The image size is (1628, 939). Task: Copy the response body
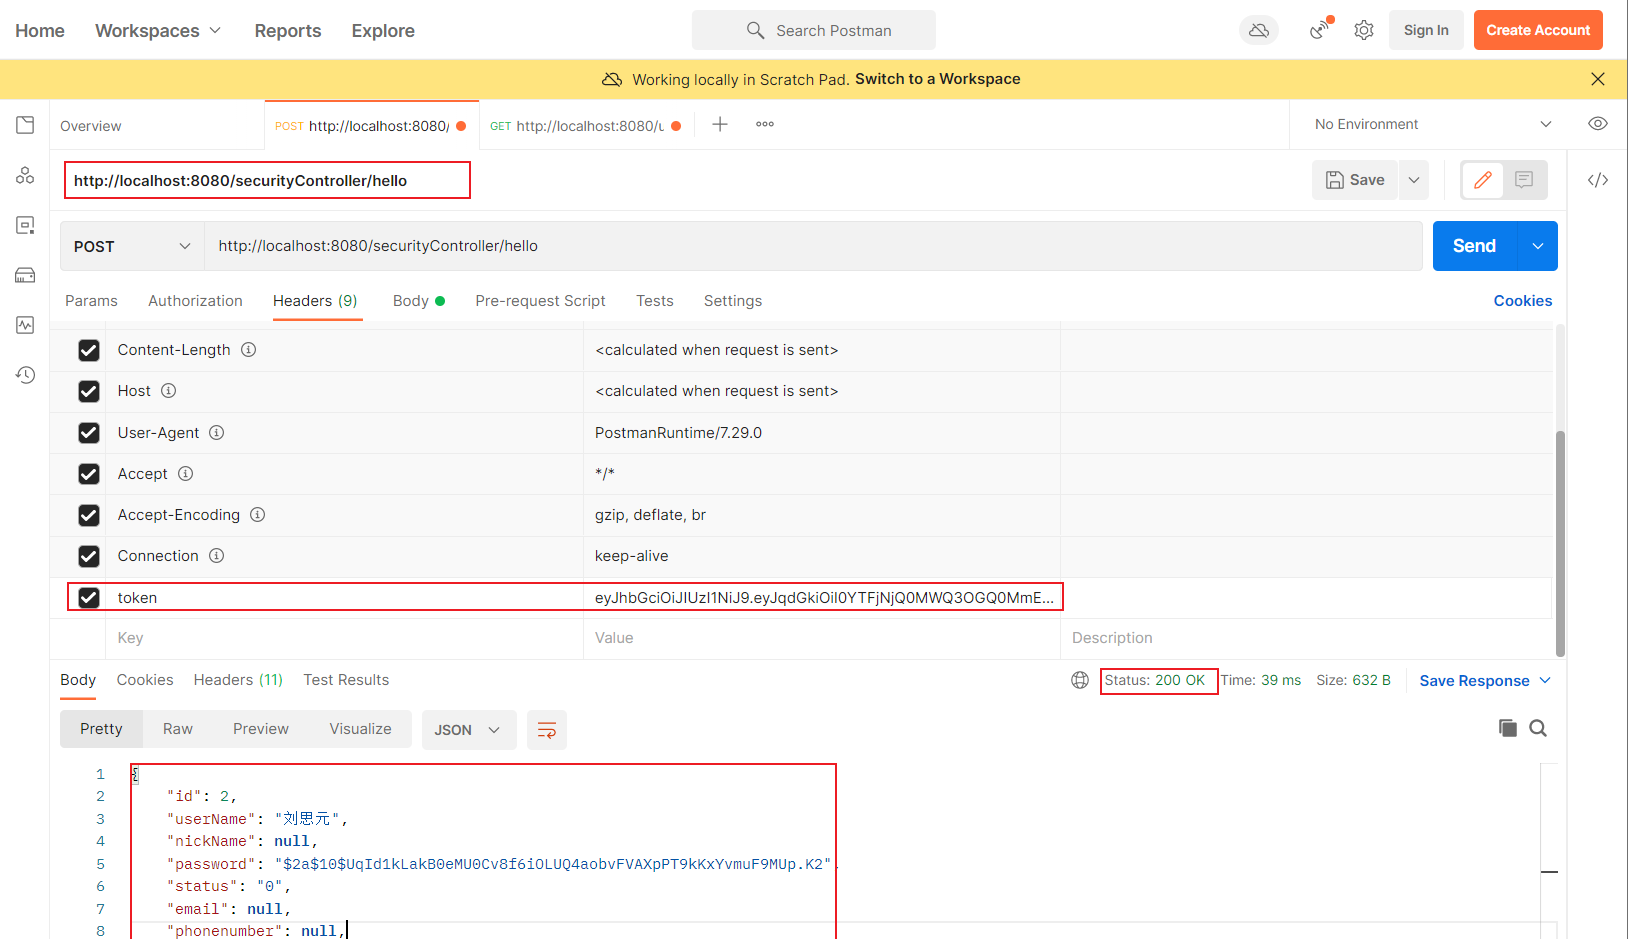click(1508, 728)
